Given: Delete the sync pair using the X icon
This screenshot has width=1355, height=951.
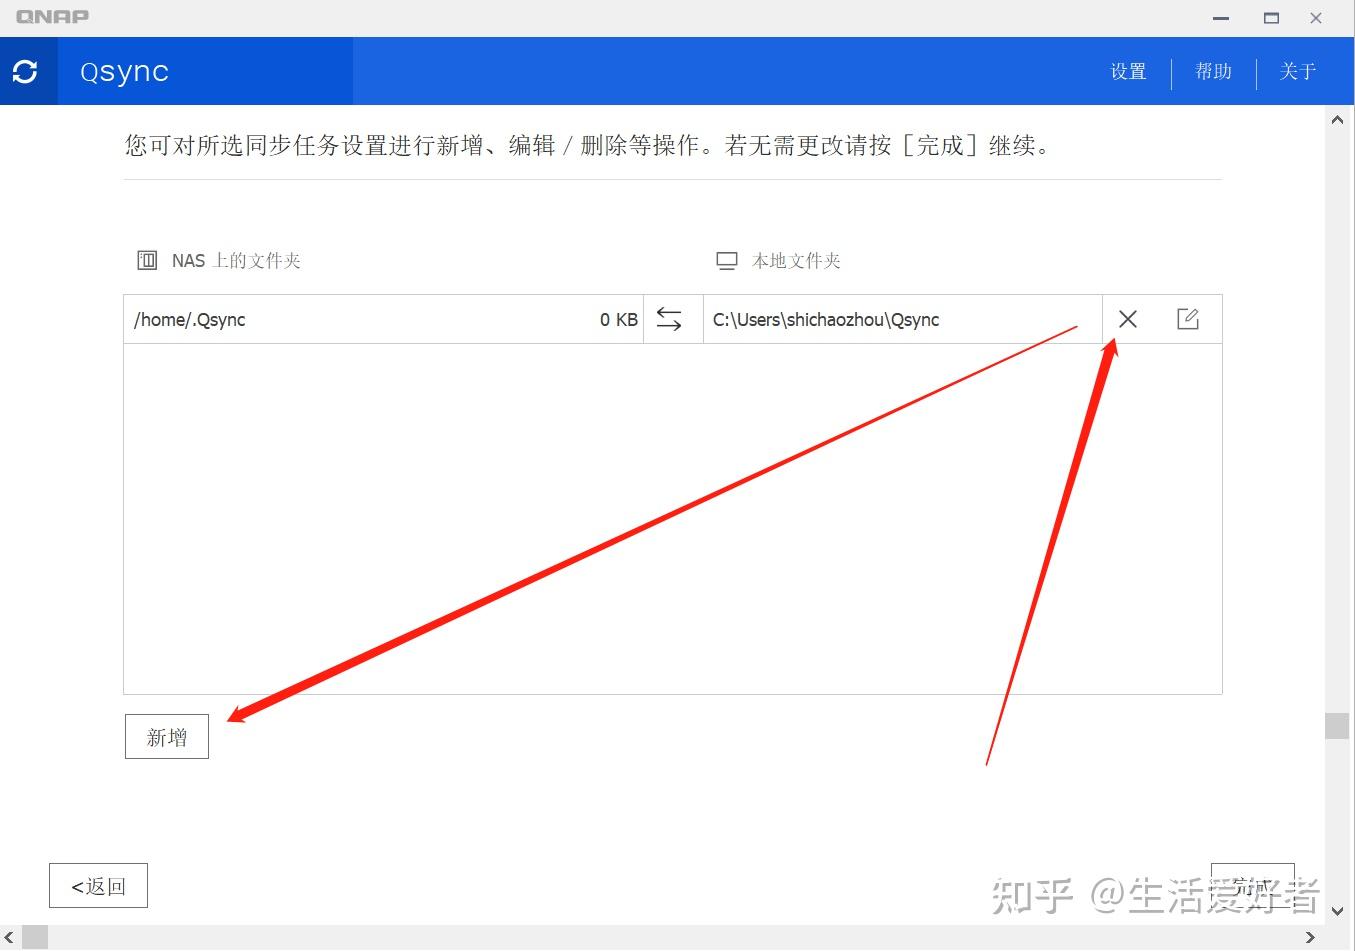Looking at the screenshot, I should click(x=1127, y=318).
